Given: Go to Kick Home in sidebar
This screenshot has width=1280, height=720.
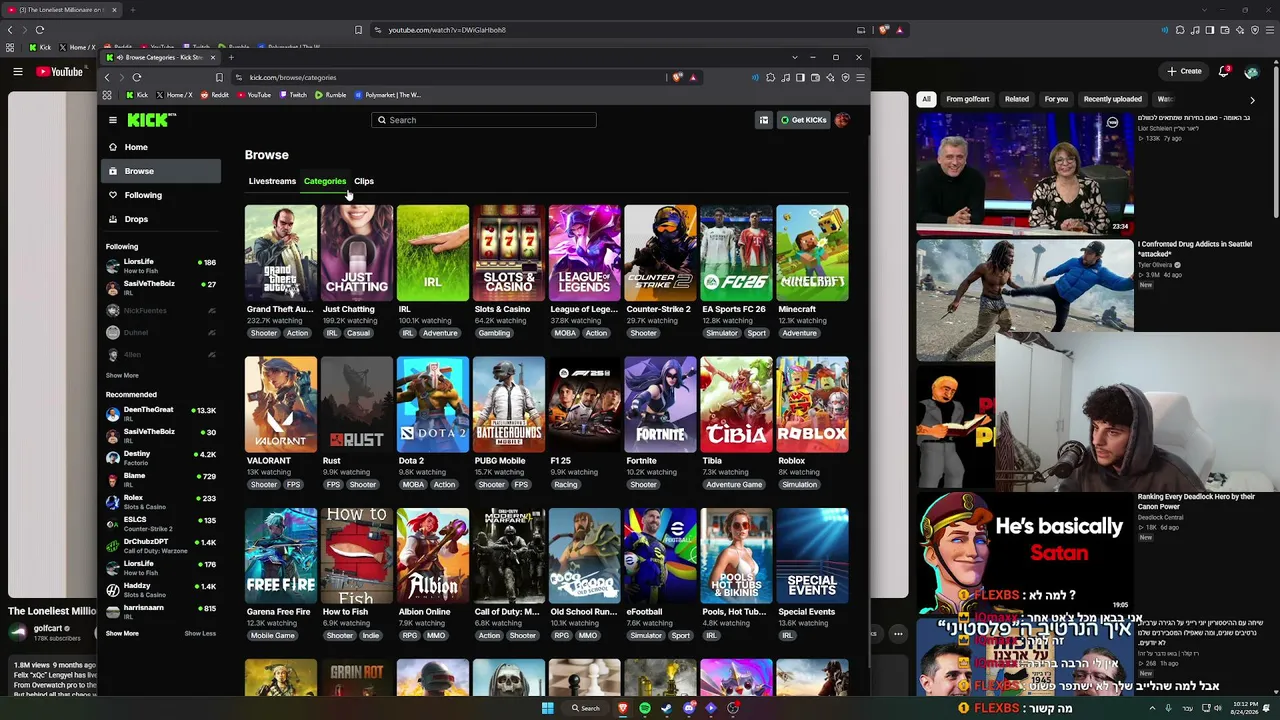Looking at the screenshot, I should pos(161,147).
